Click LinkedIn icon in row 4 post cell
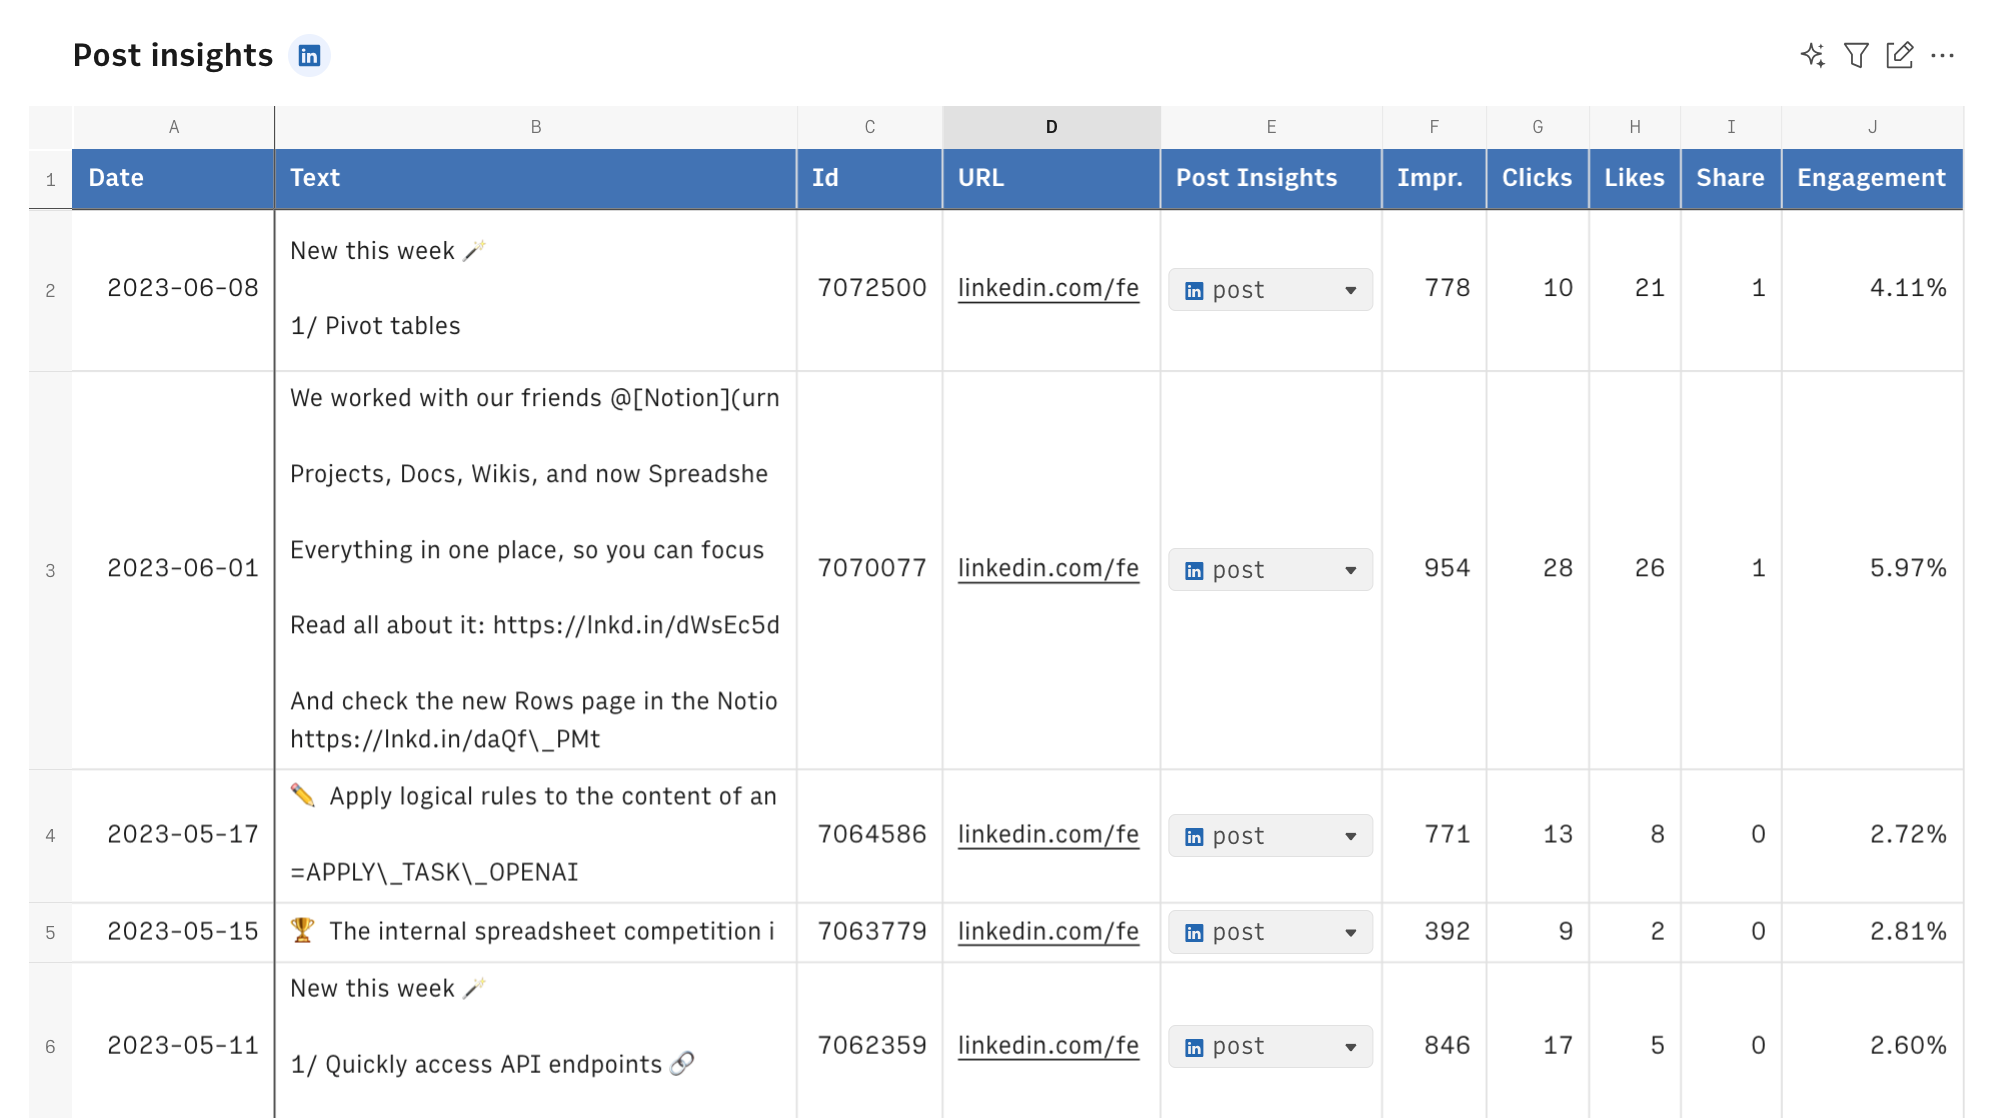The width and height of the screenshot is (2008, 1118). (x=1194, y=837)
